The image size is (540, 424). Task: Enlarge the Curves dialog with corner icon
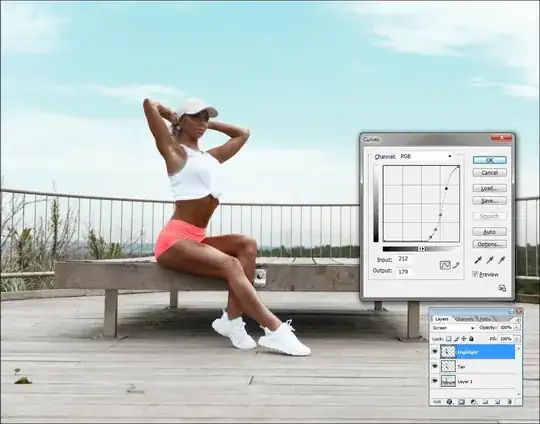[x=502, y=288]
